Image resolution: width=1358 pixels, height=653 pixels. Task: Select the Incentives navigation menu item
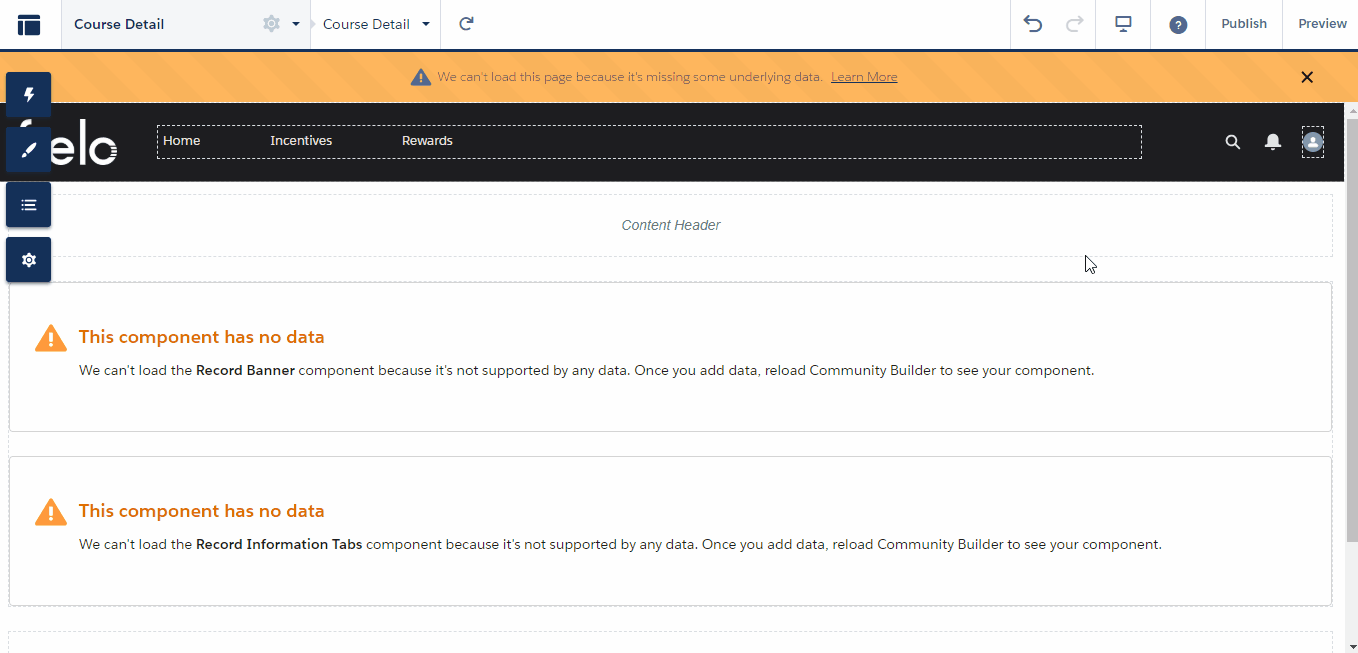tap(301, 141)
